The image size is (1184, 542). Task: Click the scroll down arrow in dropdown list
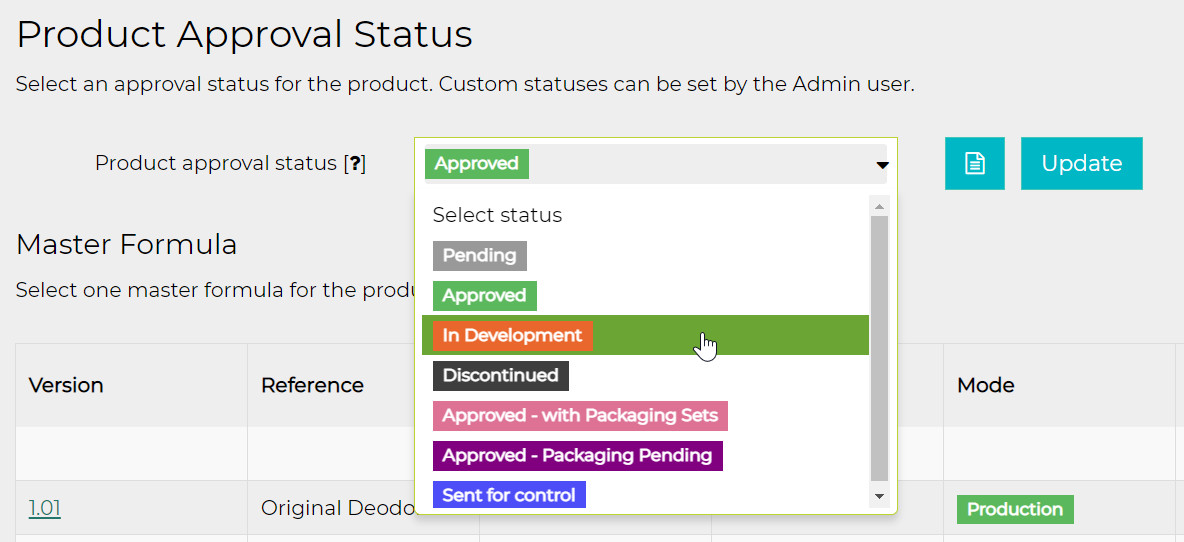point(879,496)
